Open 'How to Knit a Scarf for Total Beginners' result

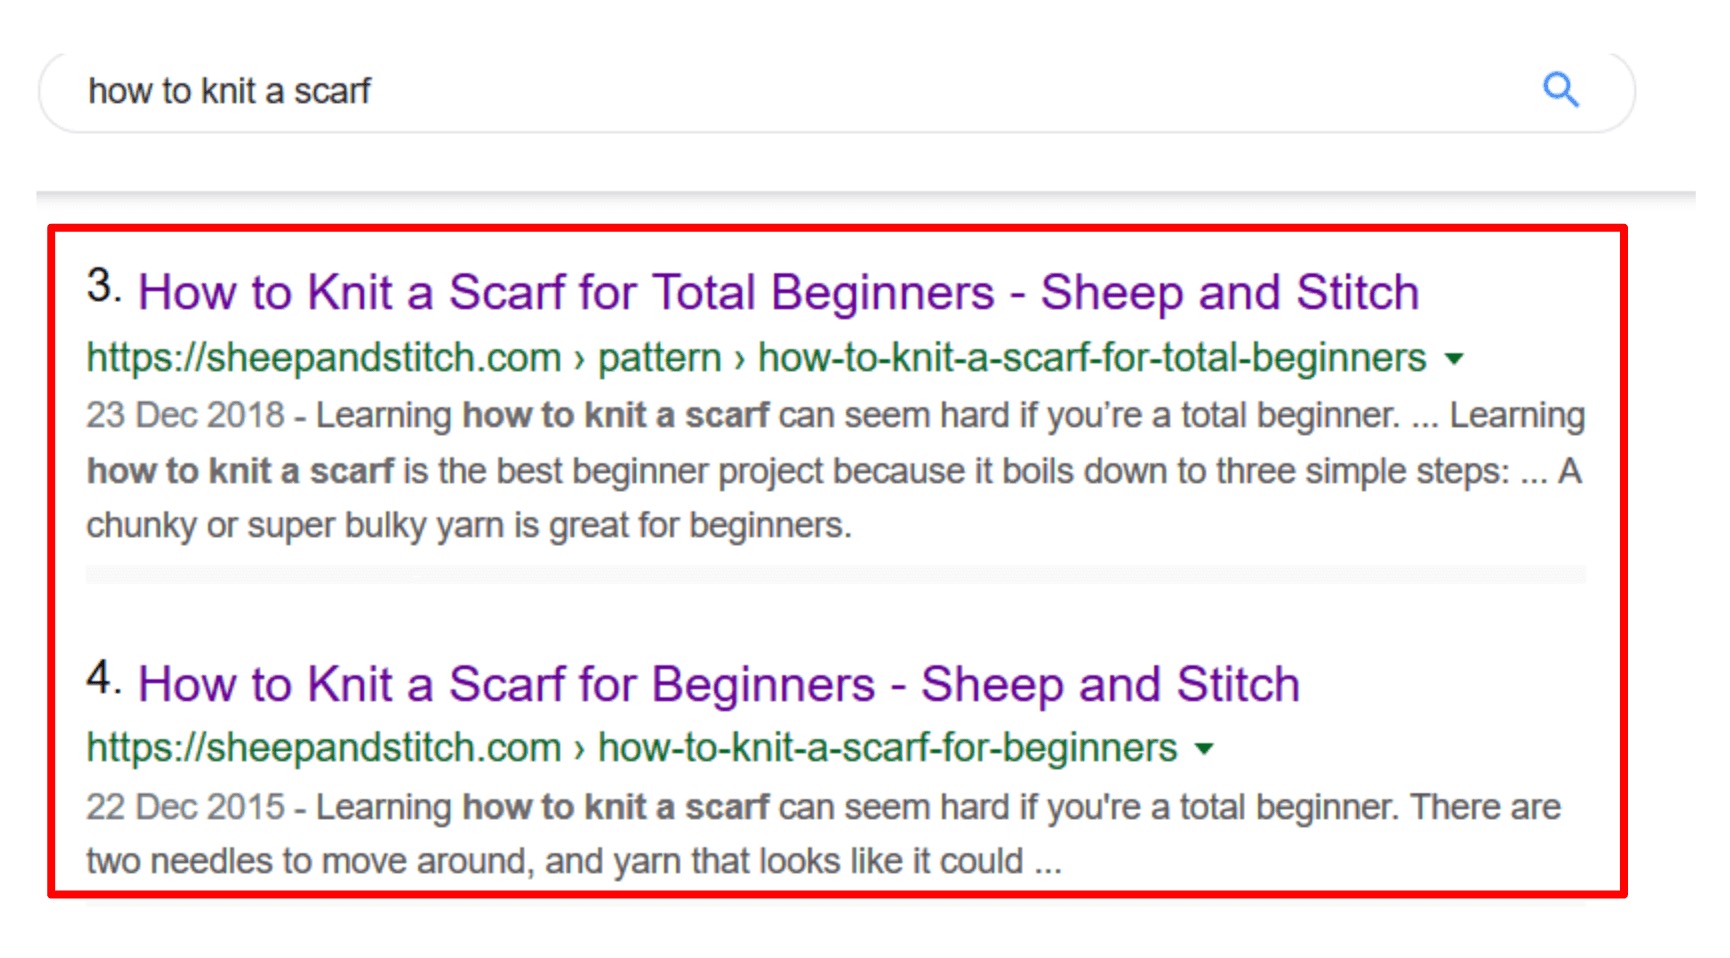[x=778, y=292]
